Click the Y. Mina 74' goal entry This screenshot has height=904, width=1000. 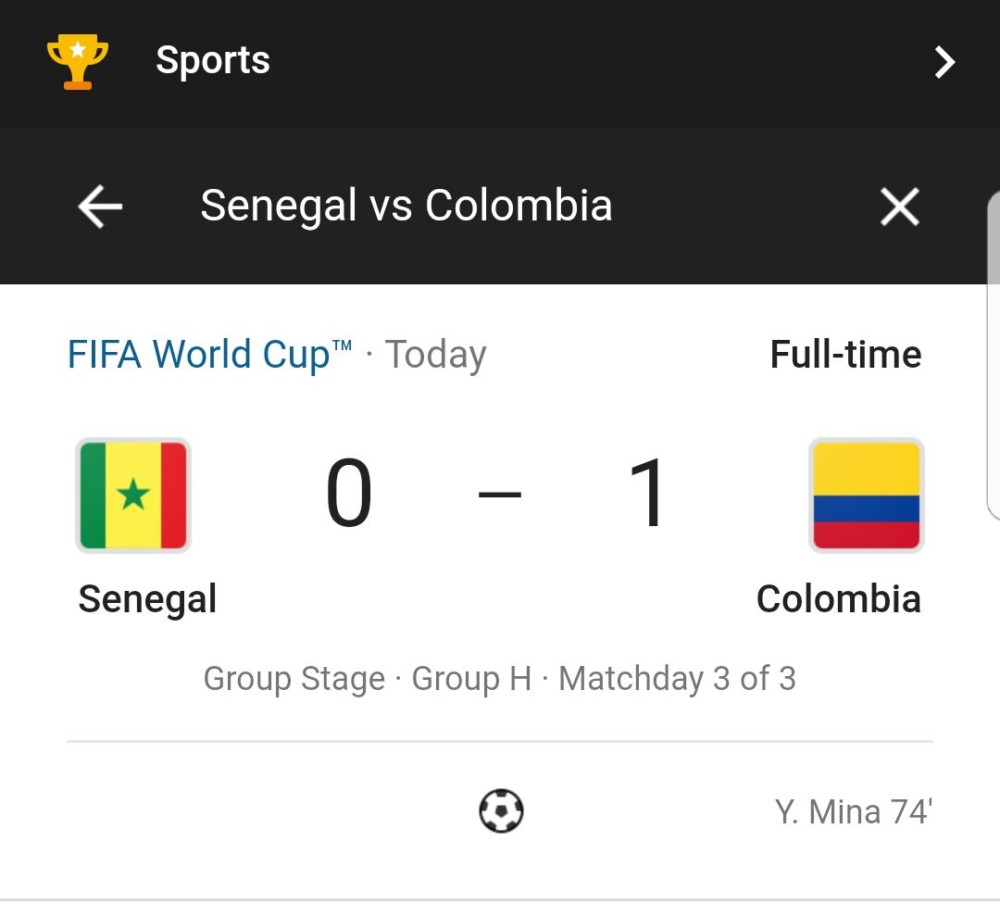pos(853,812)
